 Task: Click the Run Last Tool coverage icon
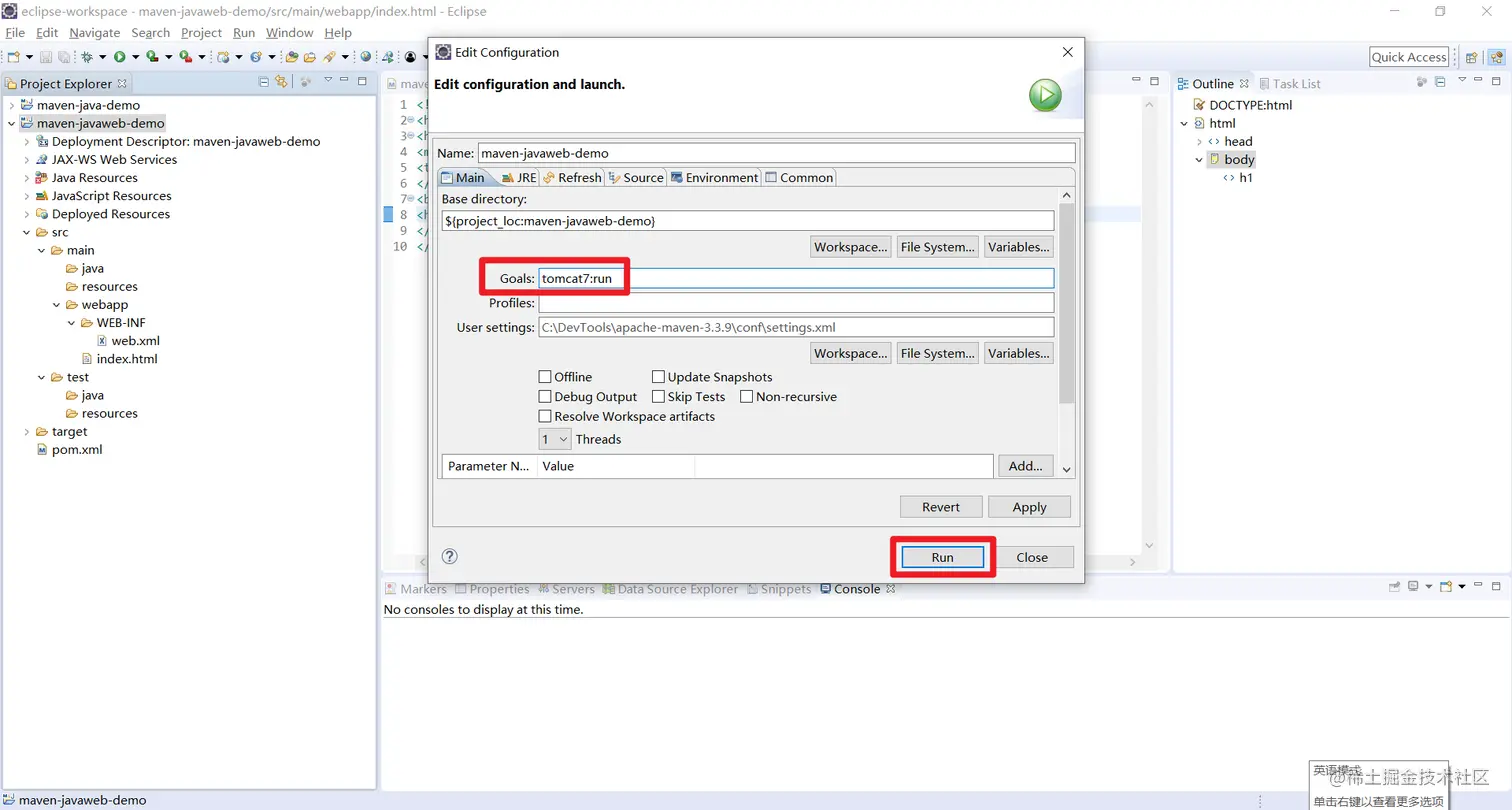[152, 57]
